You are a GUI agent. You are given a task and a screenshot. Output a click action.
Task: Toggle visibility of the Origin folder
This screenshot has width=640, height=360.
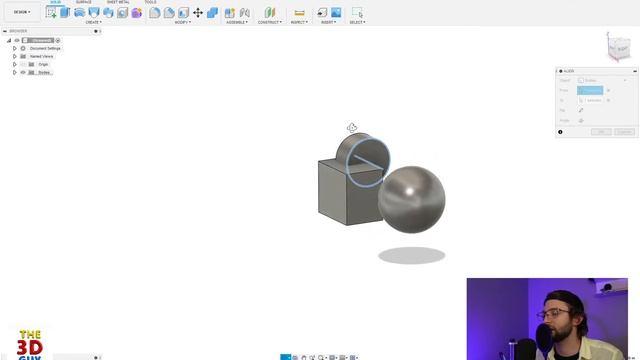click(23, 64)
